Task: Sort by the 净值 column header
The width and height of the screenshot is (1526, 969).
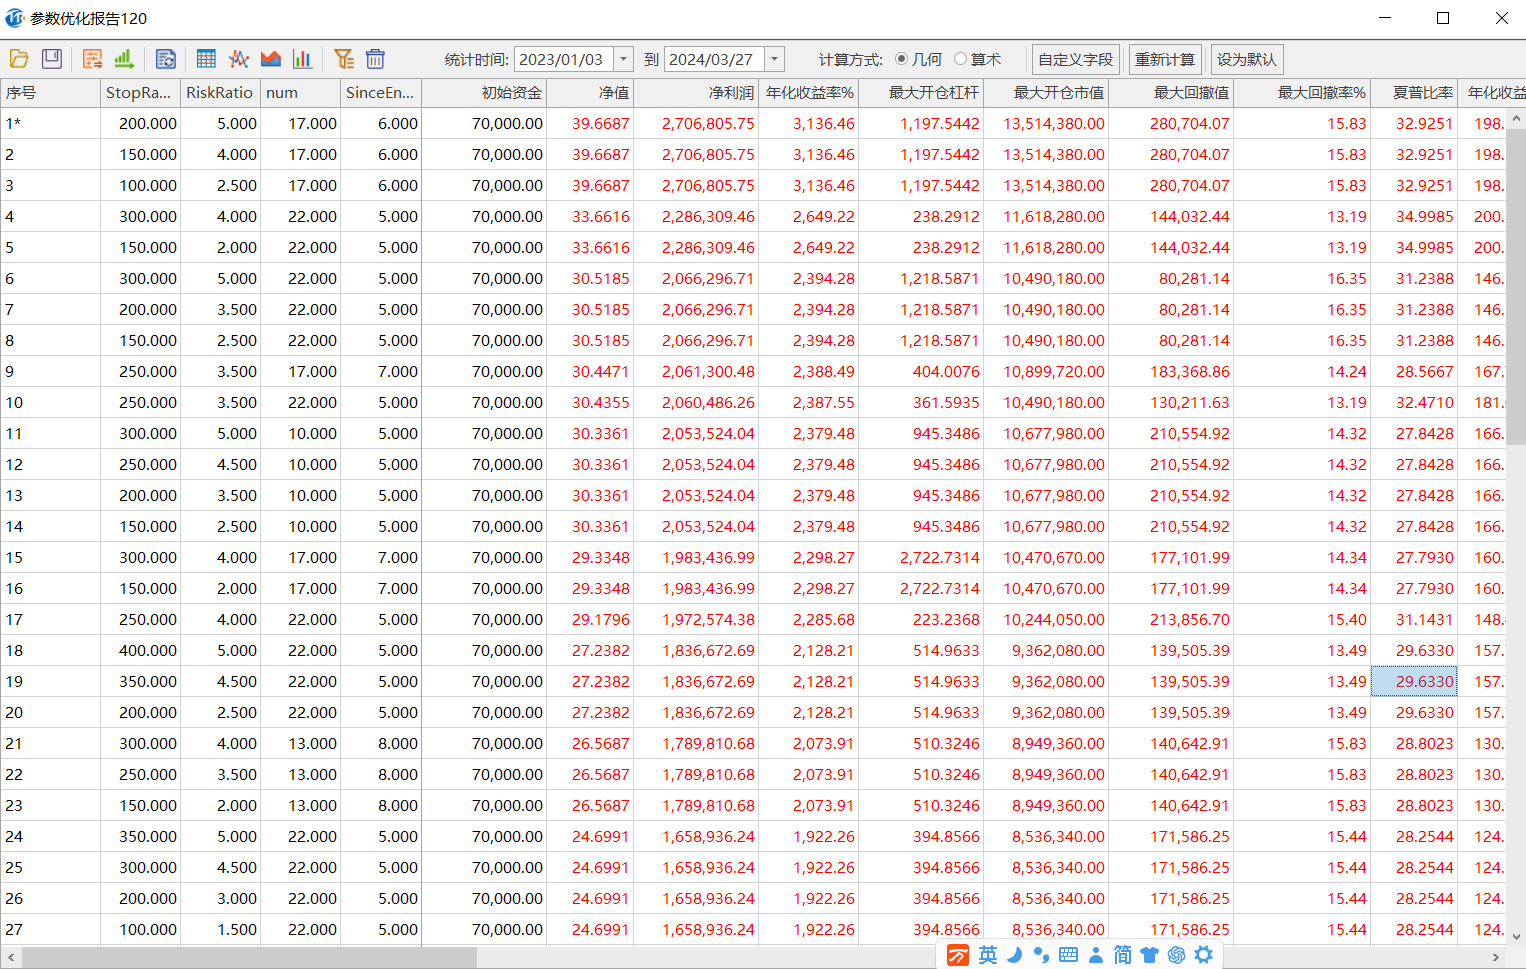Action: [x=590, y=93]
